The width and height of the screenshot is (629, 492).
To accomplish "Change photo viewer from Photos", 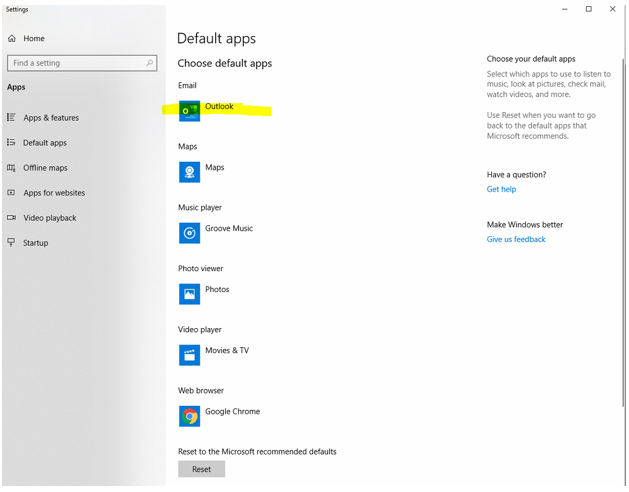I will 217,289.
